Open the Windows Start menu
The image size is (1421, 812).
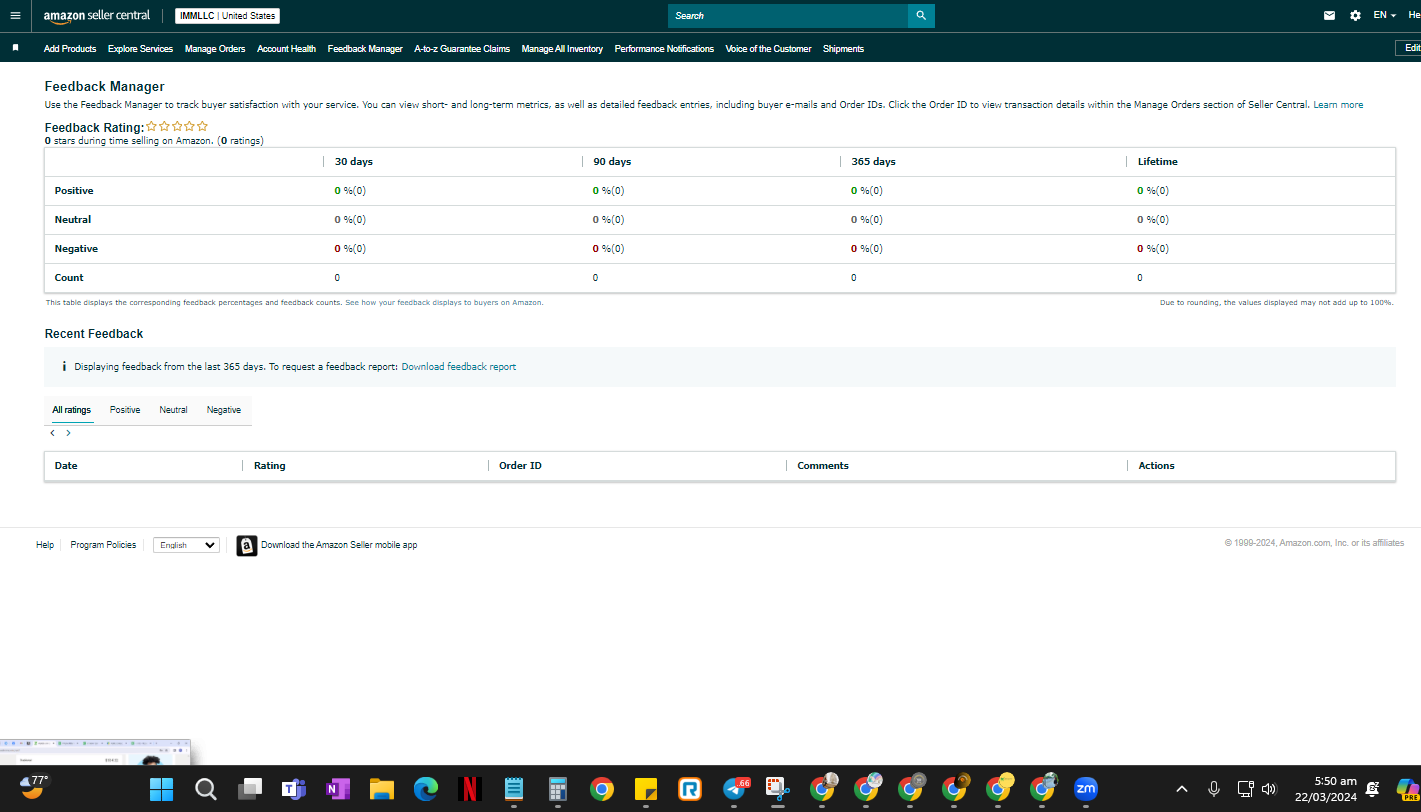tap(161, 789)
